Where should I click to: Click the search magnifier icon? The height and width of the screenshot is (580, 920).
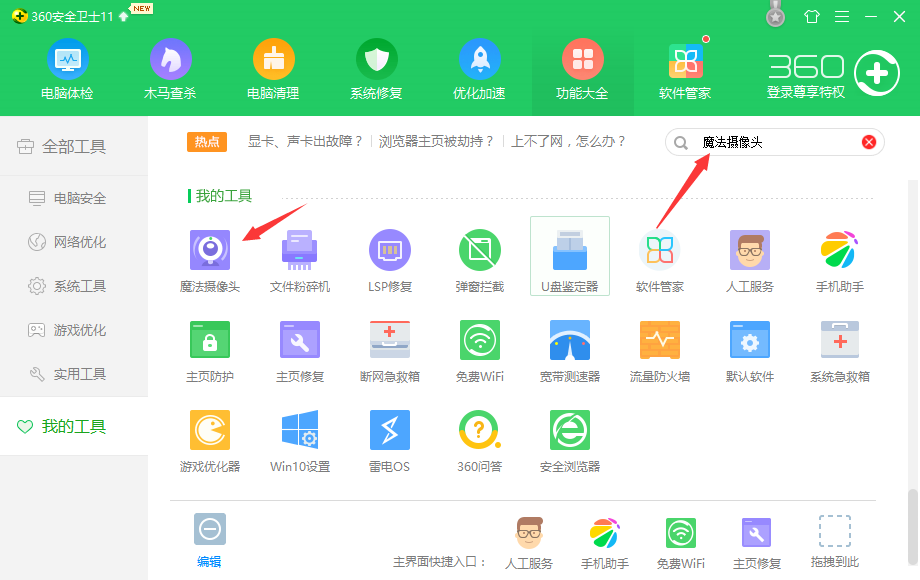coord(681,143)
